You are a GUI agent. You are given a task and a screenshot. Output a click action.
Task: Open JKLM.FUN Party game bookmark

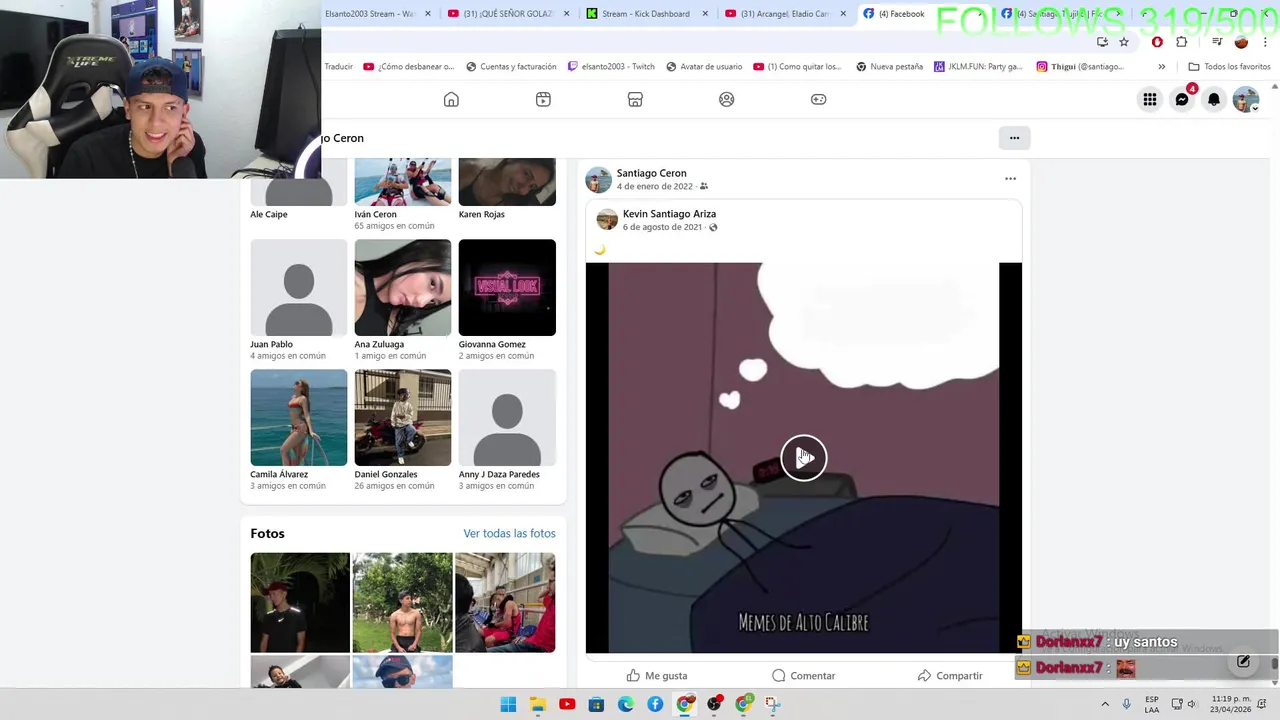[x=978, y=67]
